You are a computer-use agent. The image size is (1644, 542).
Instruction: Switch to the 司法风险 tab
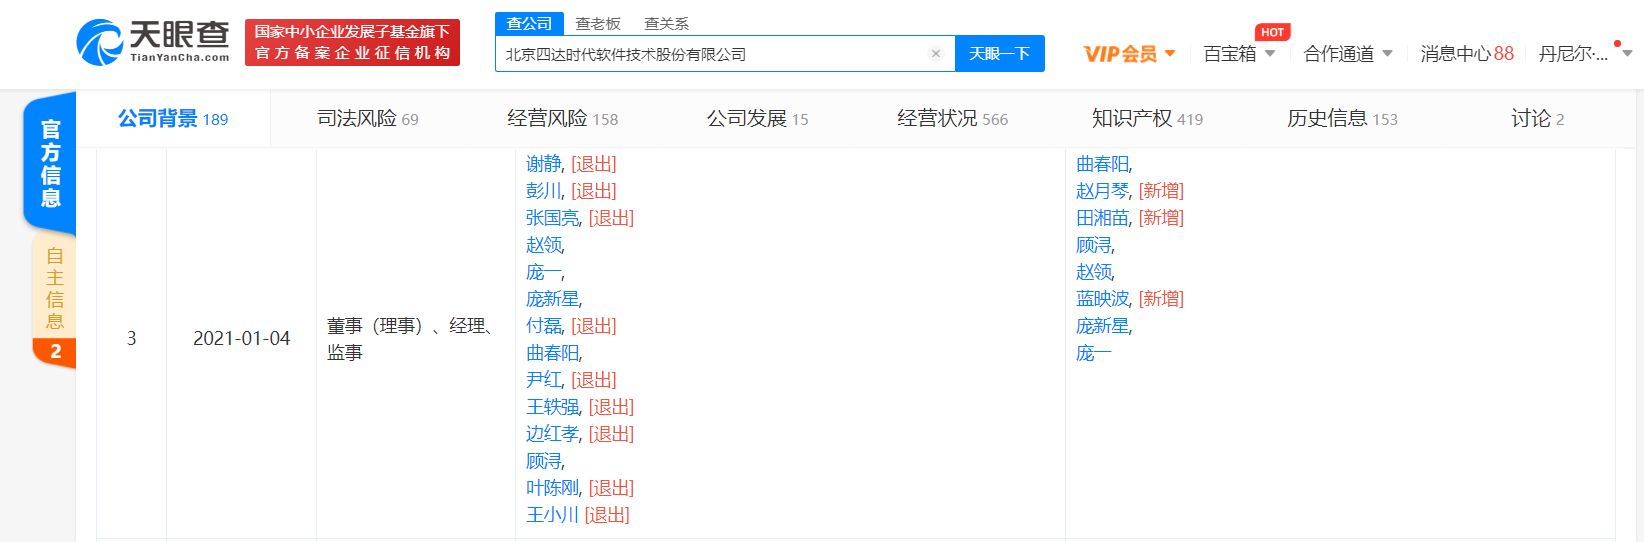[x=368, y=119]
